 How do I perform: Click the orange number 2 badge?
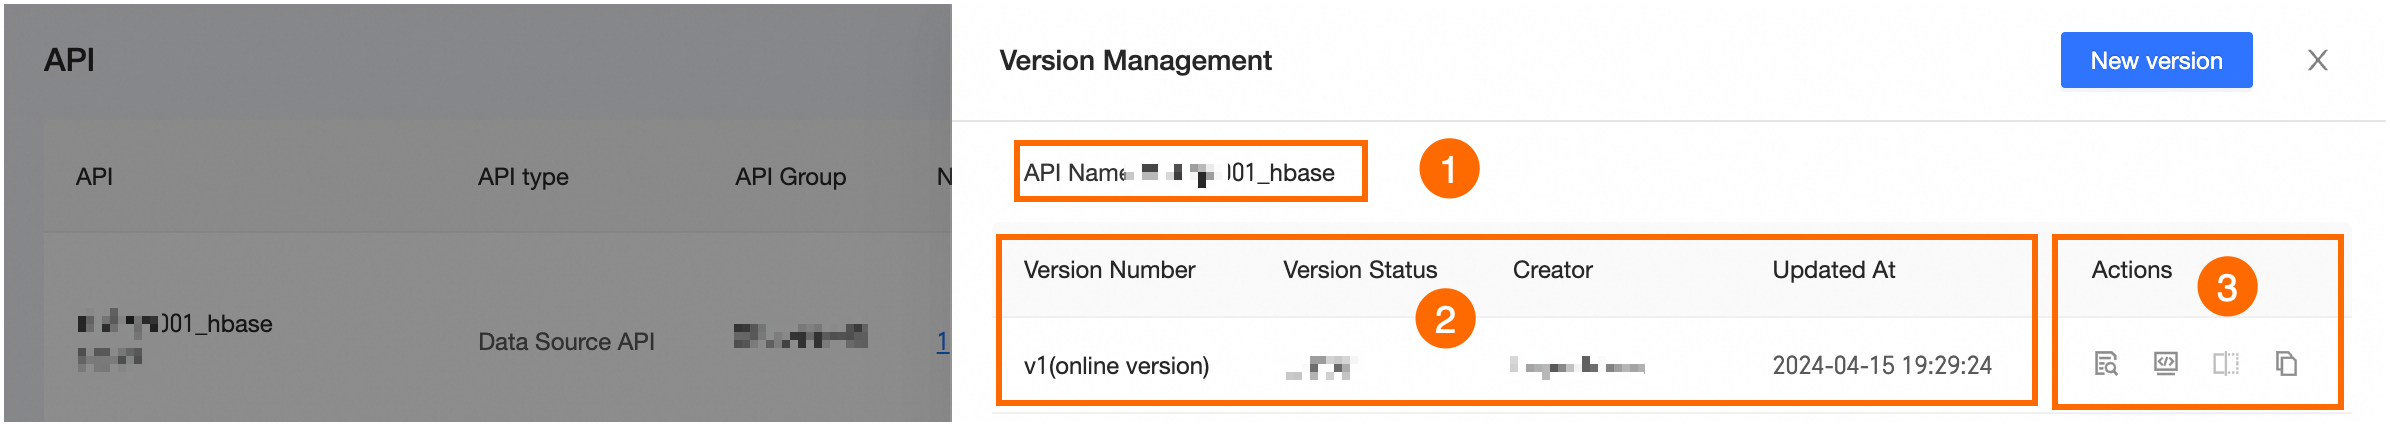pos(1444,319)
